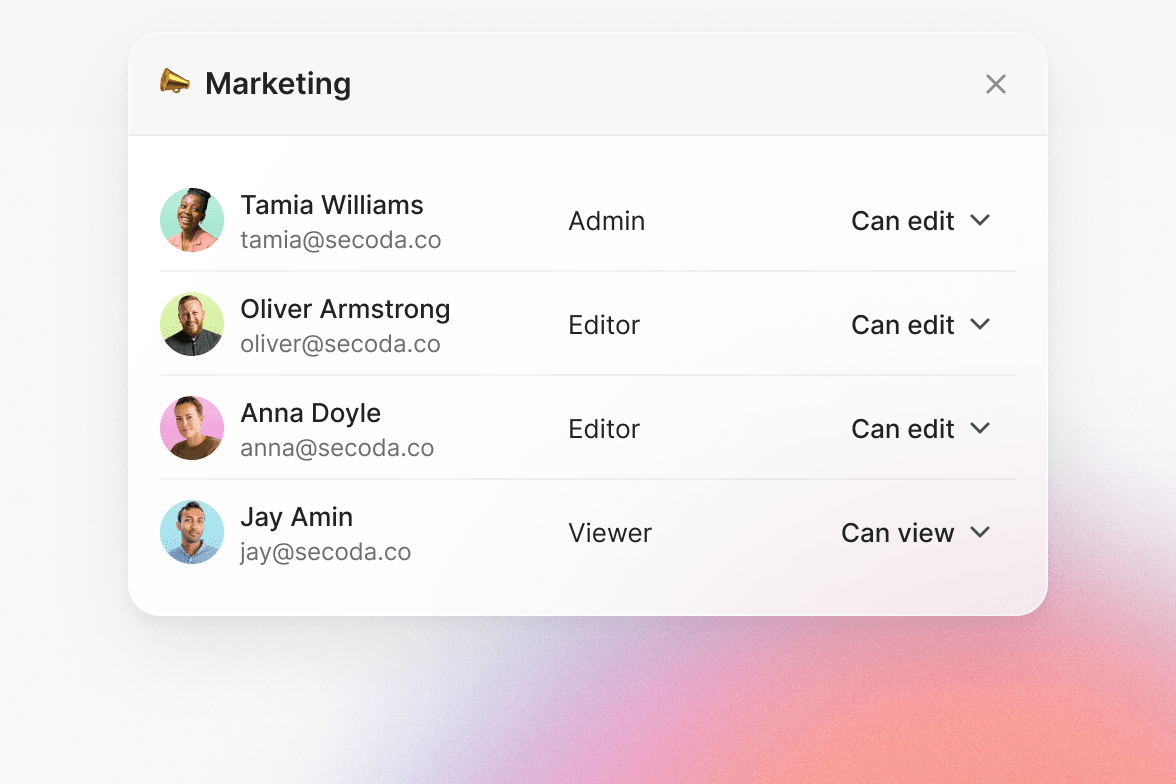Click the oliver@secoda.co email address
The height and width of the screenshot is (784, 1176).
coord(340,344)
